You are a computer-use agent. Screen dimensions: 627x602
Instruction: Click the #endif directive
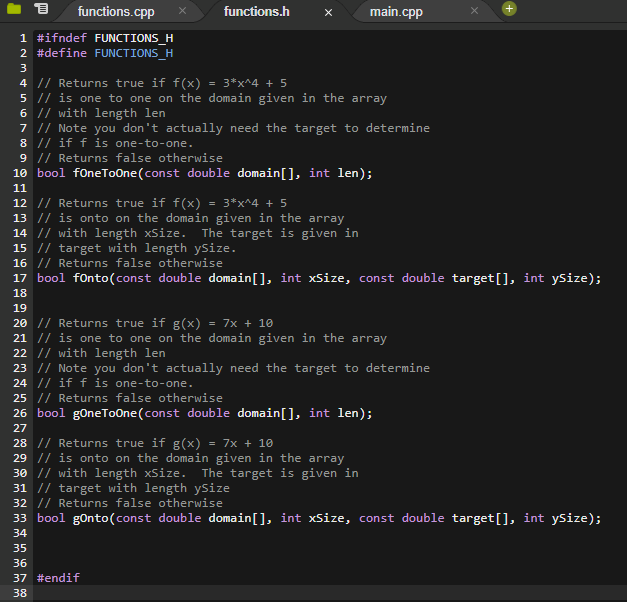(58, 578)
